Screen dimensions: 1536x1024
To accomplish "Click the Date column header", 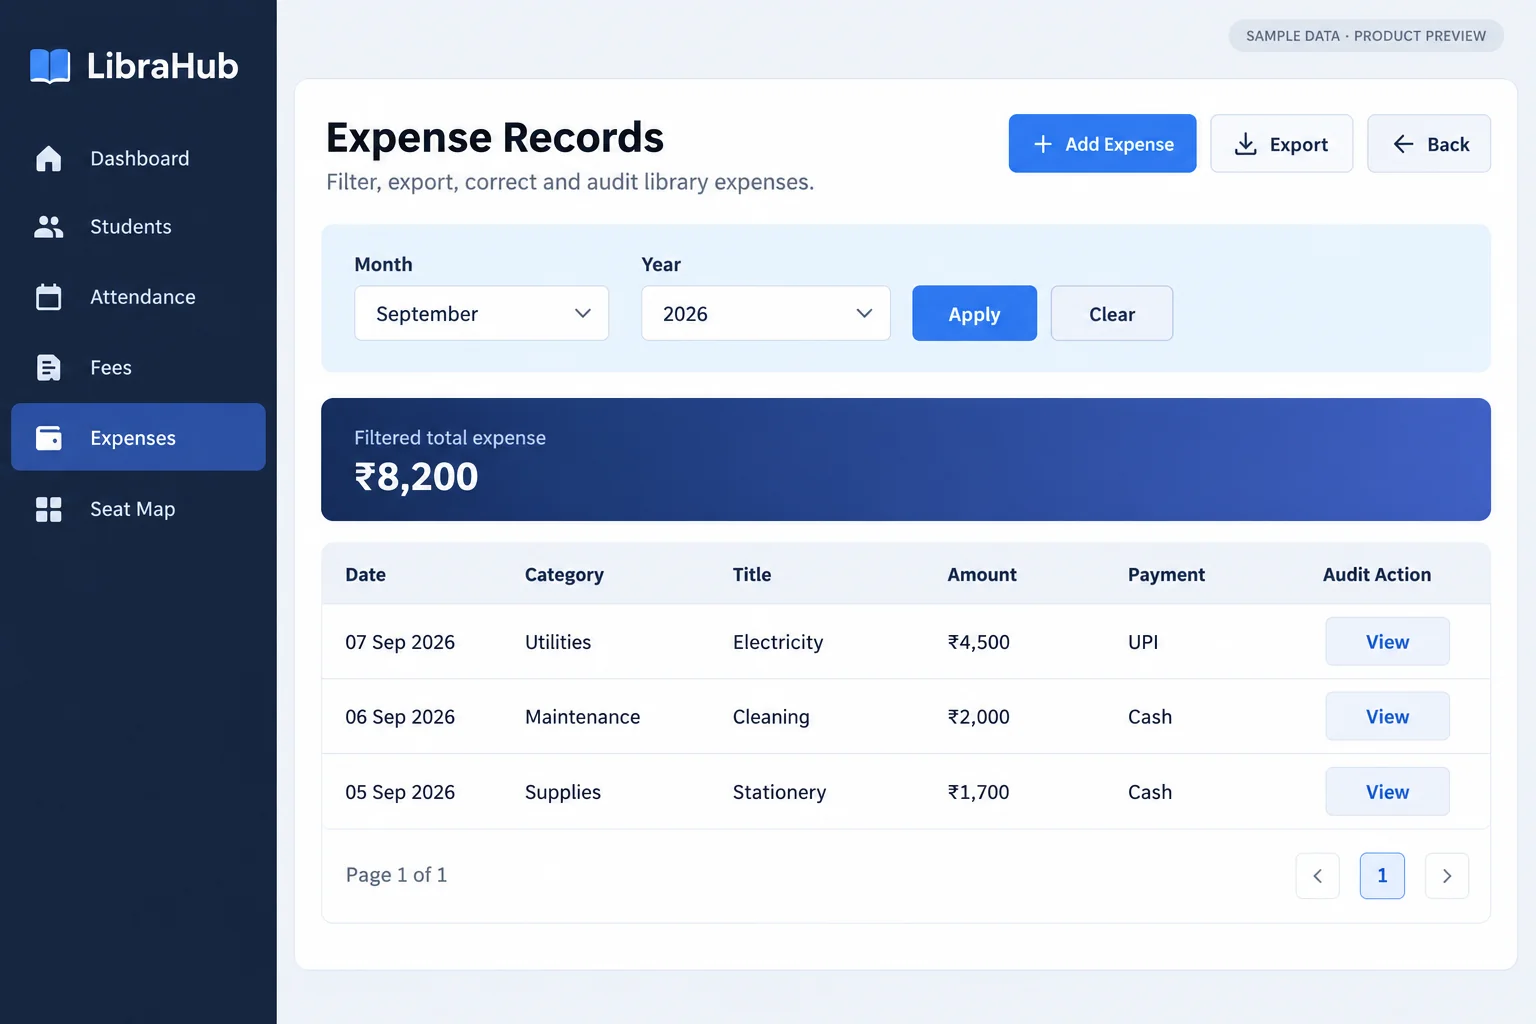I will click(x=366, y=575).
